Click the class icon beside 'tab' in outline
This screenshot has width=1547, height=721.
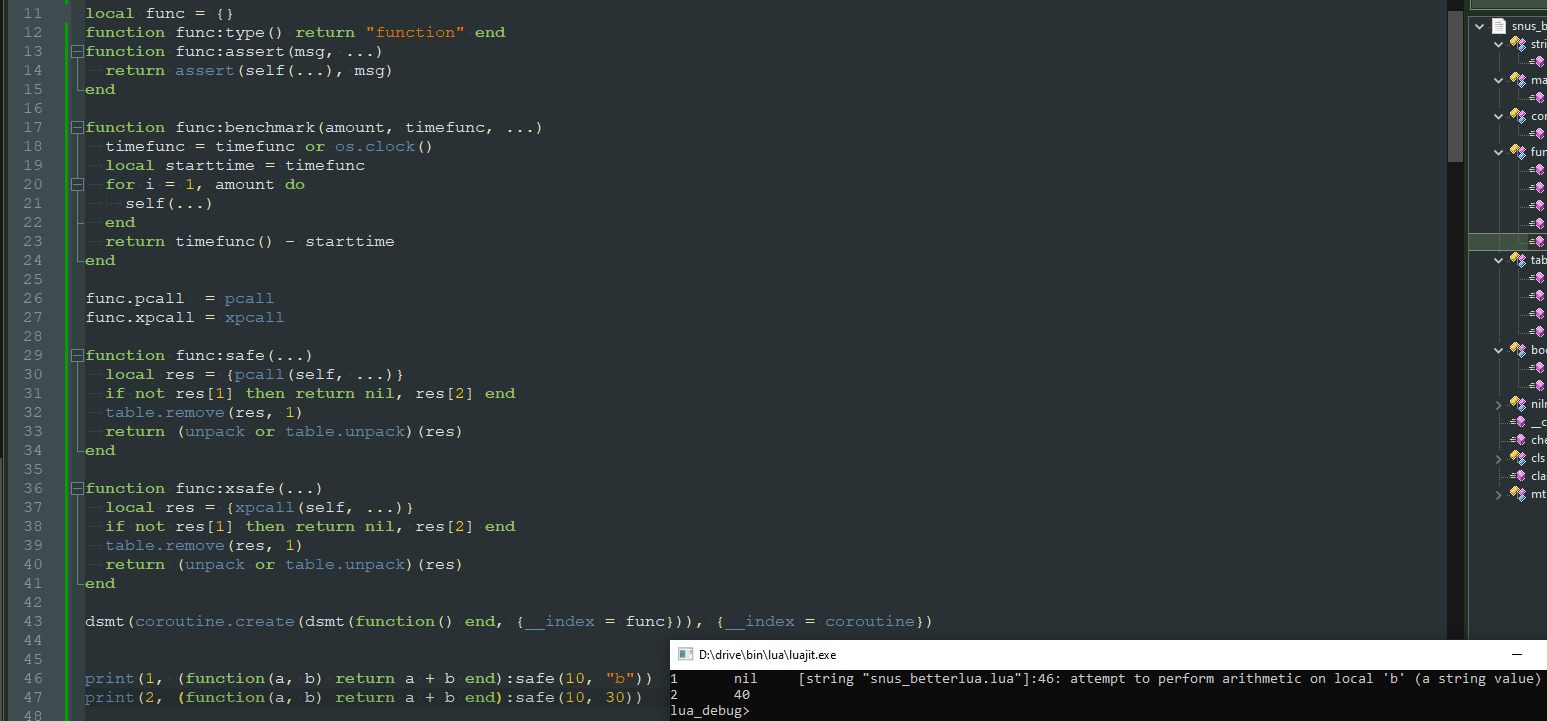[x=1518, y=260]
